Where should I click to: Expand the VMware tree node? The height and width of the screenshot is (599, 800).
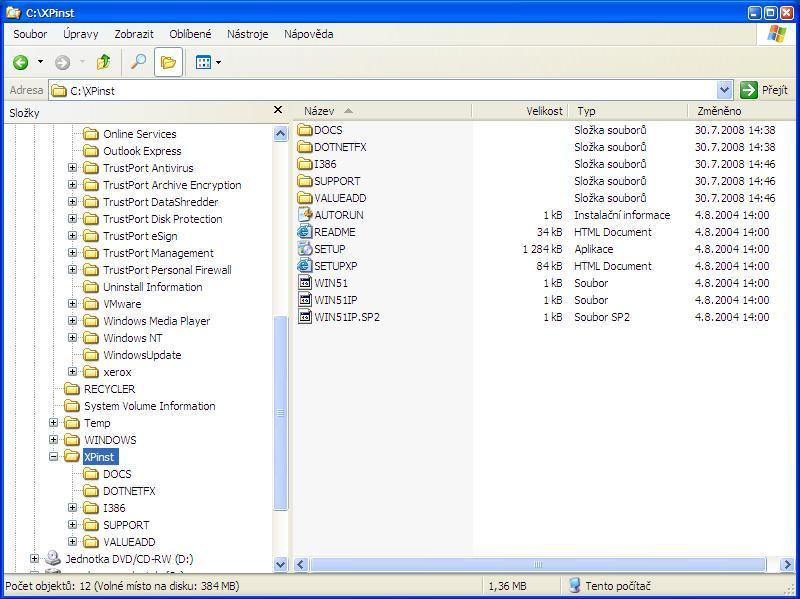pyautogui.click(x=72, y=304)
